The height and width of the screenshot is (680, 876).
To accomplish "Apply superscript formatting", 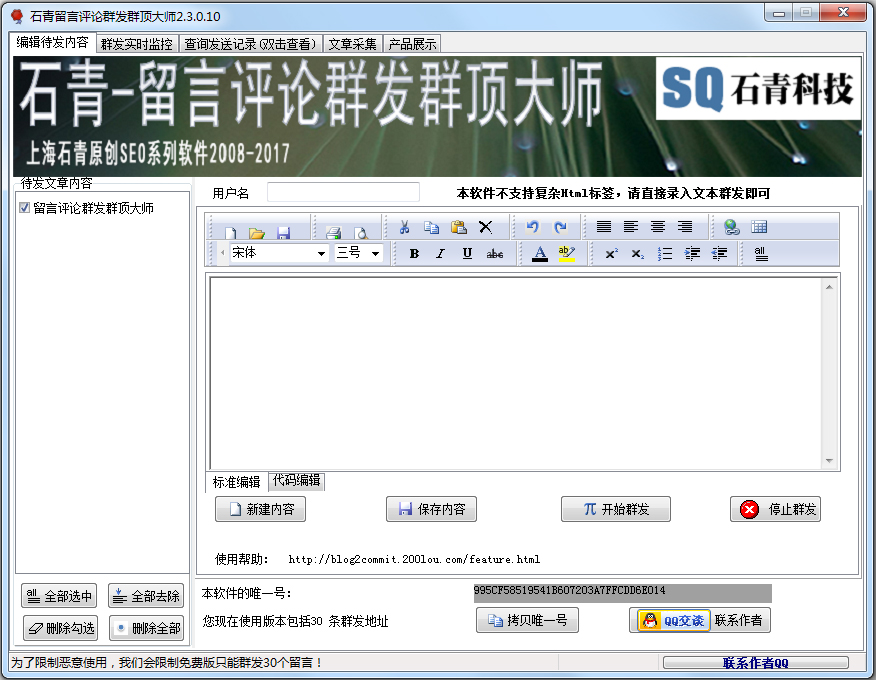I will click(x=611, y=254).
